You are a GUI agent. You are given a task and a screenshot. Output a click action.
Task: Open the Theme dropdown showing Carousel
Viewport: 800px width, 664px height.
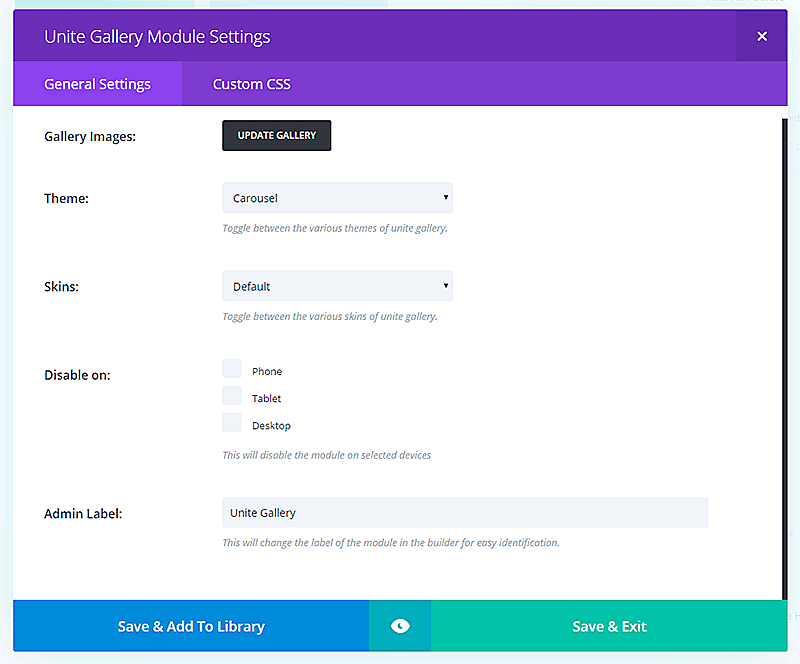pos(337,198)
